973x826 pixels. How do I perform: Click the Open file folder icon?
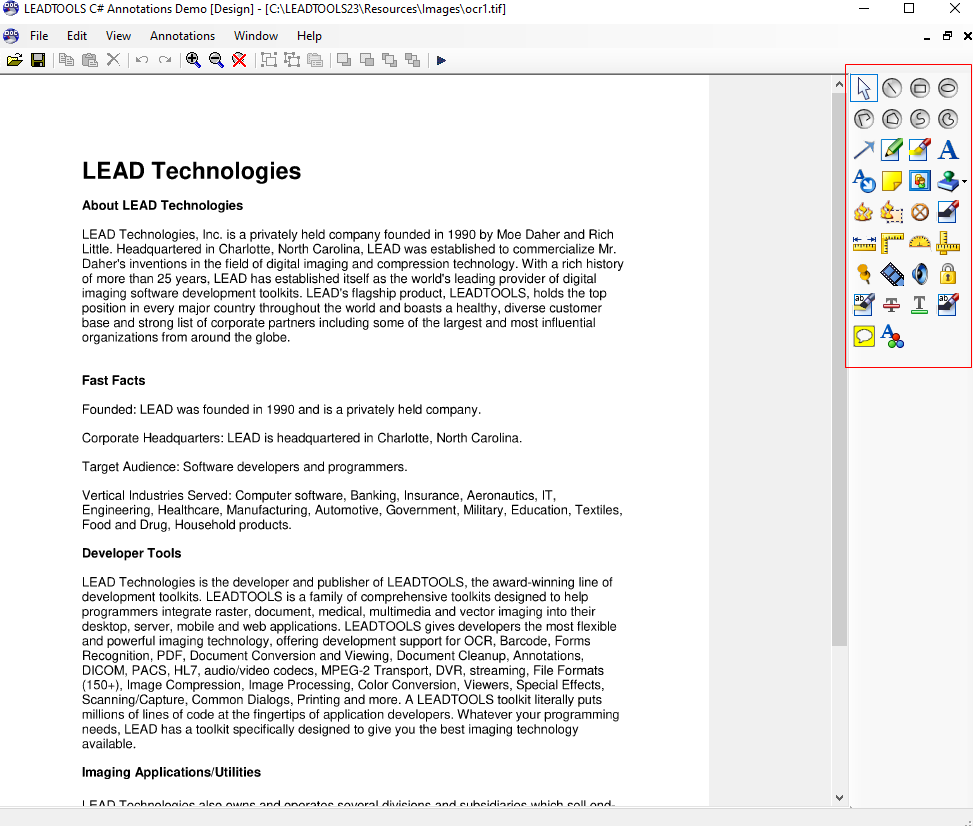(15, 60)
